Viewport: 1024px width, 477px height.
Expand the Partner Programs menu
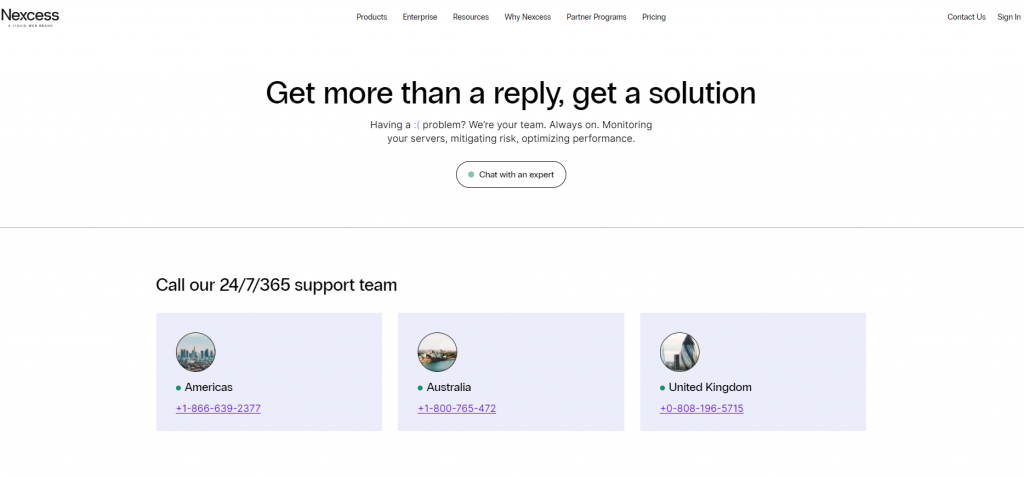[x=596, y=17]
